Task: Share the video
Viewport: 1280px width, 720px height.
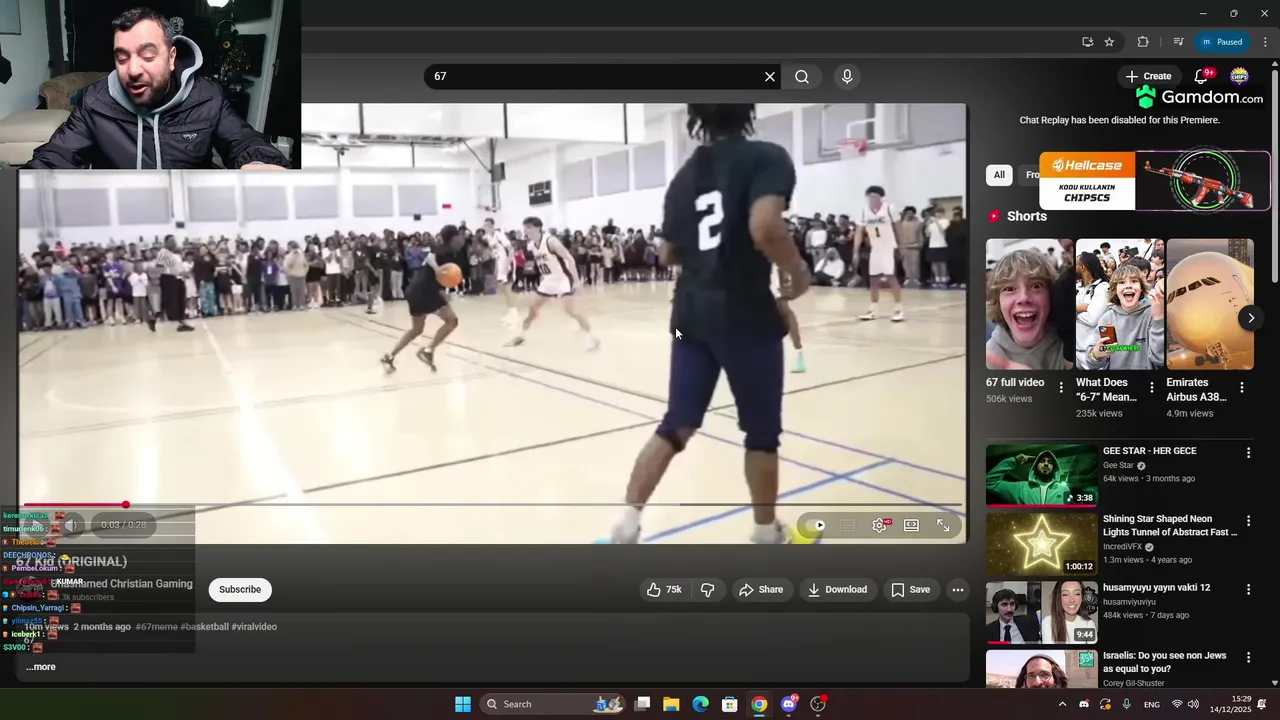Action: click(761, 590)
